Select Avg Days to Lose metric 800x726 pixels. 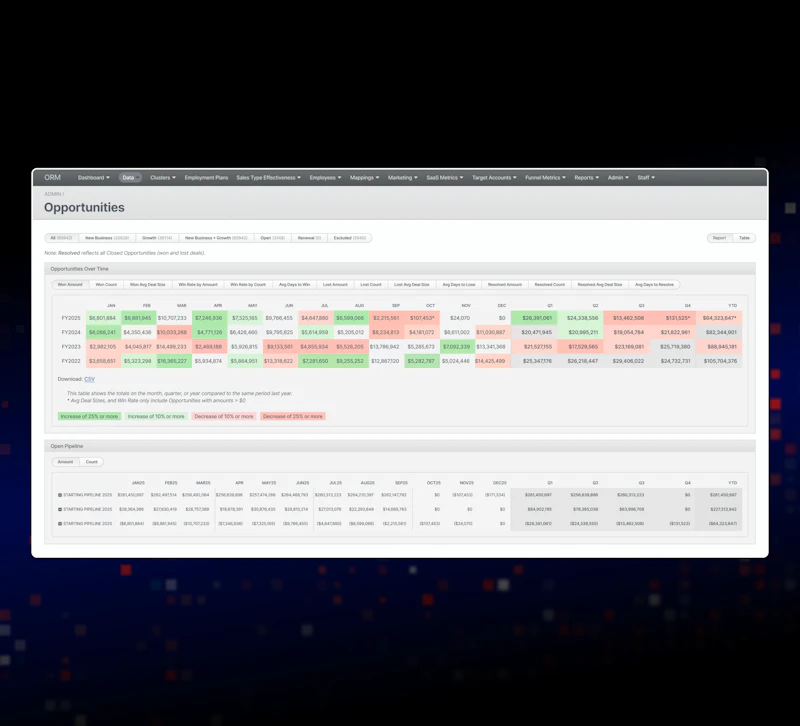click(459, 285)
